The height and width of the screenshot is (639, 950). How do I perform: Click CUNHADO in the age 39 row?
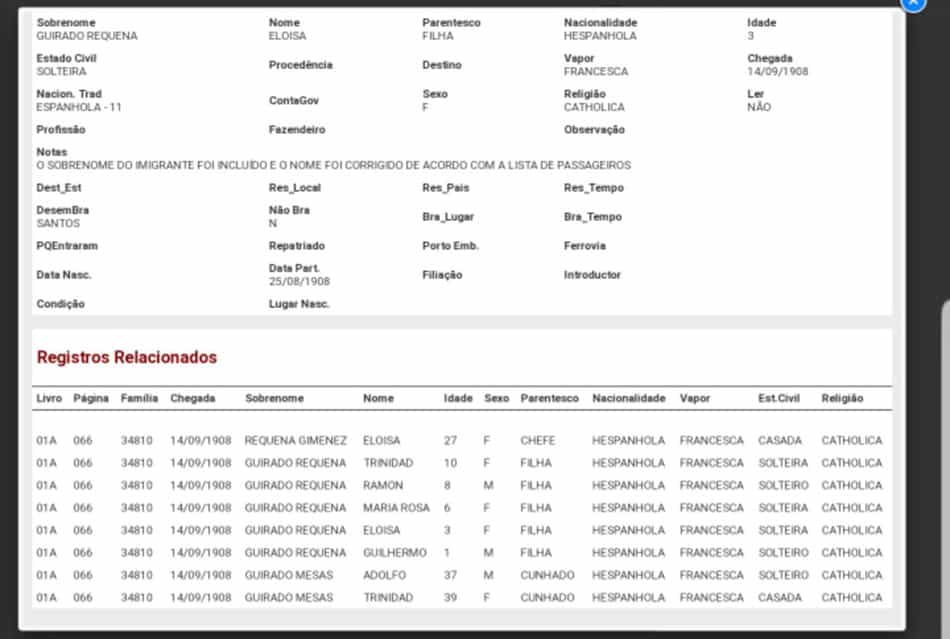pyautogui.click(x=547, y=597)
